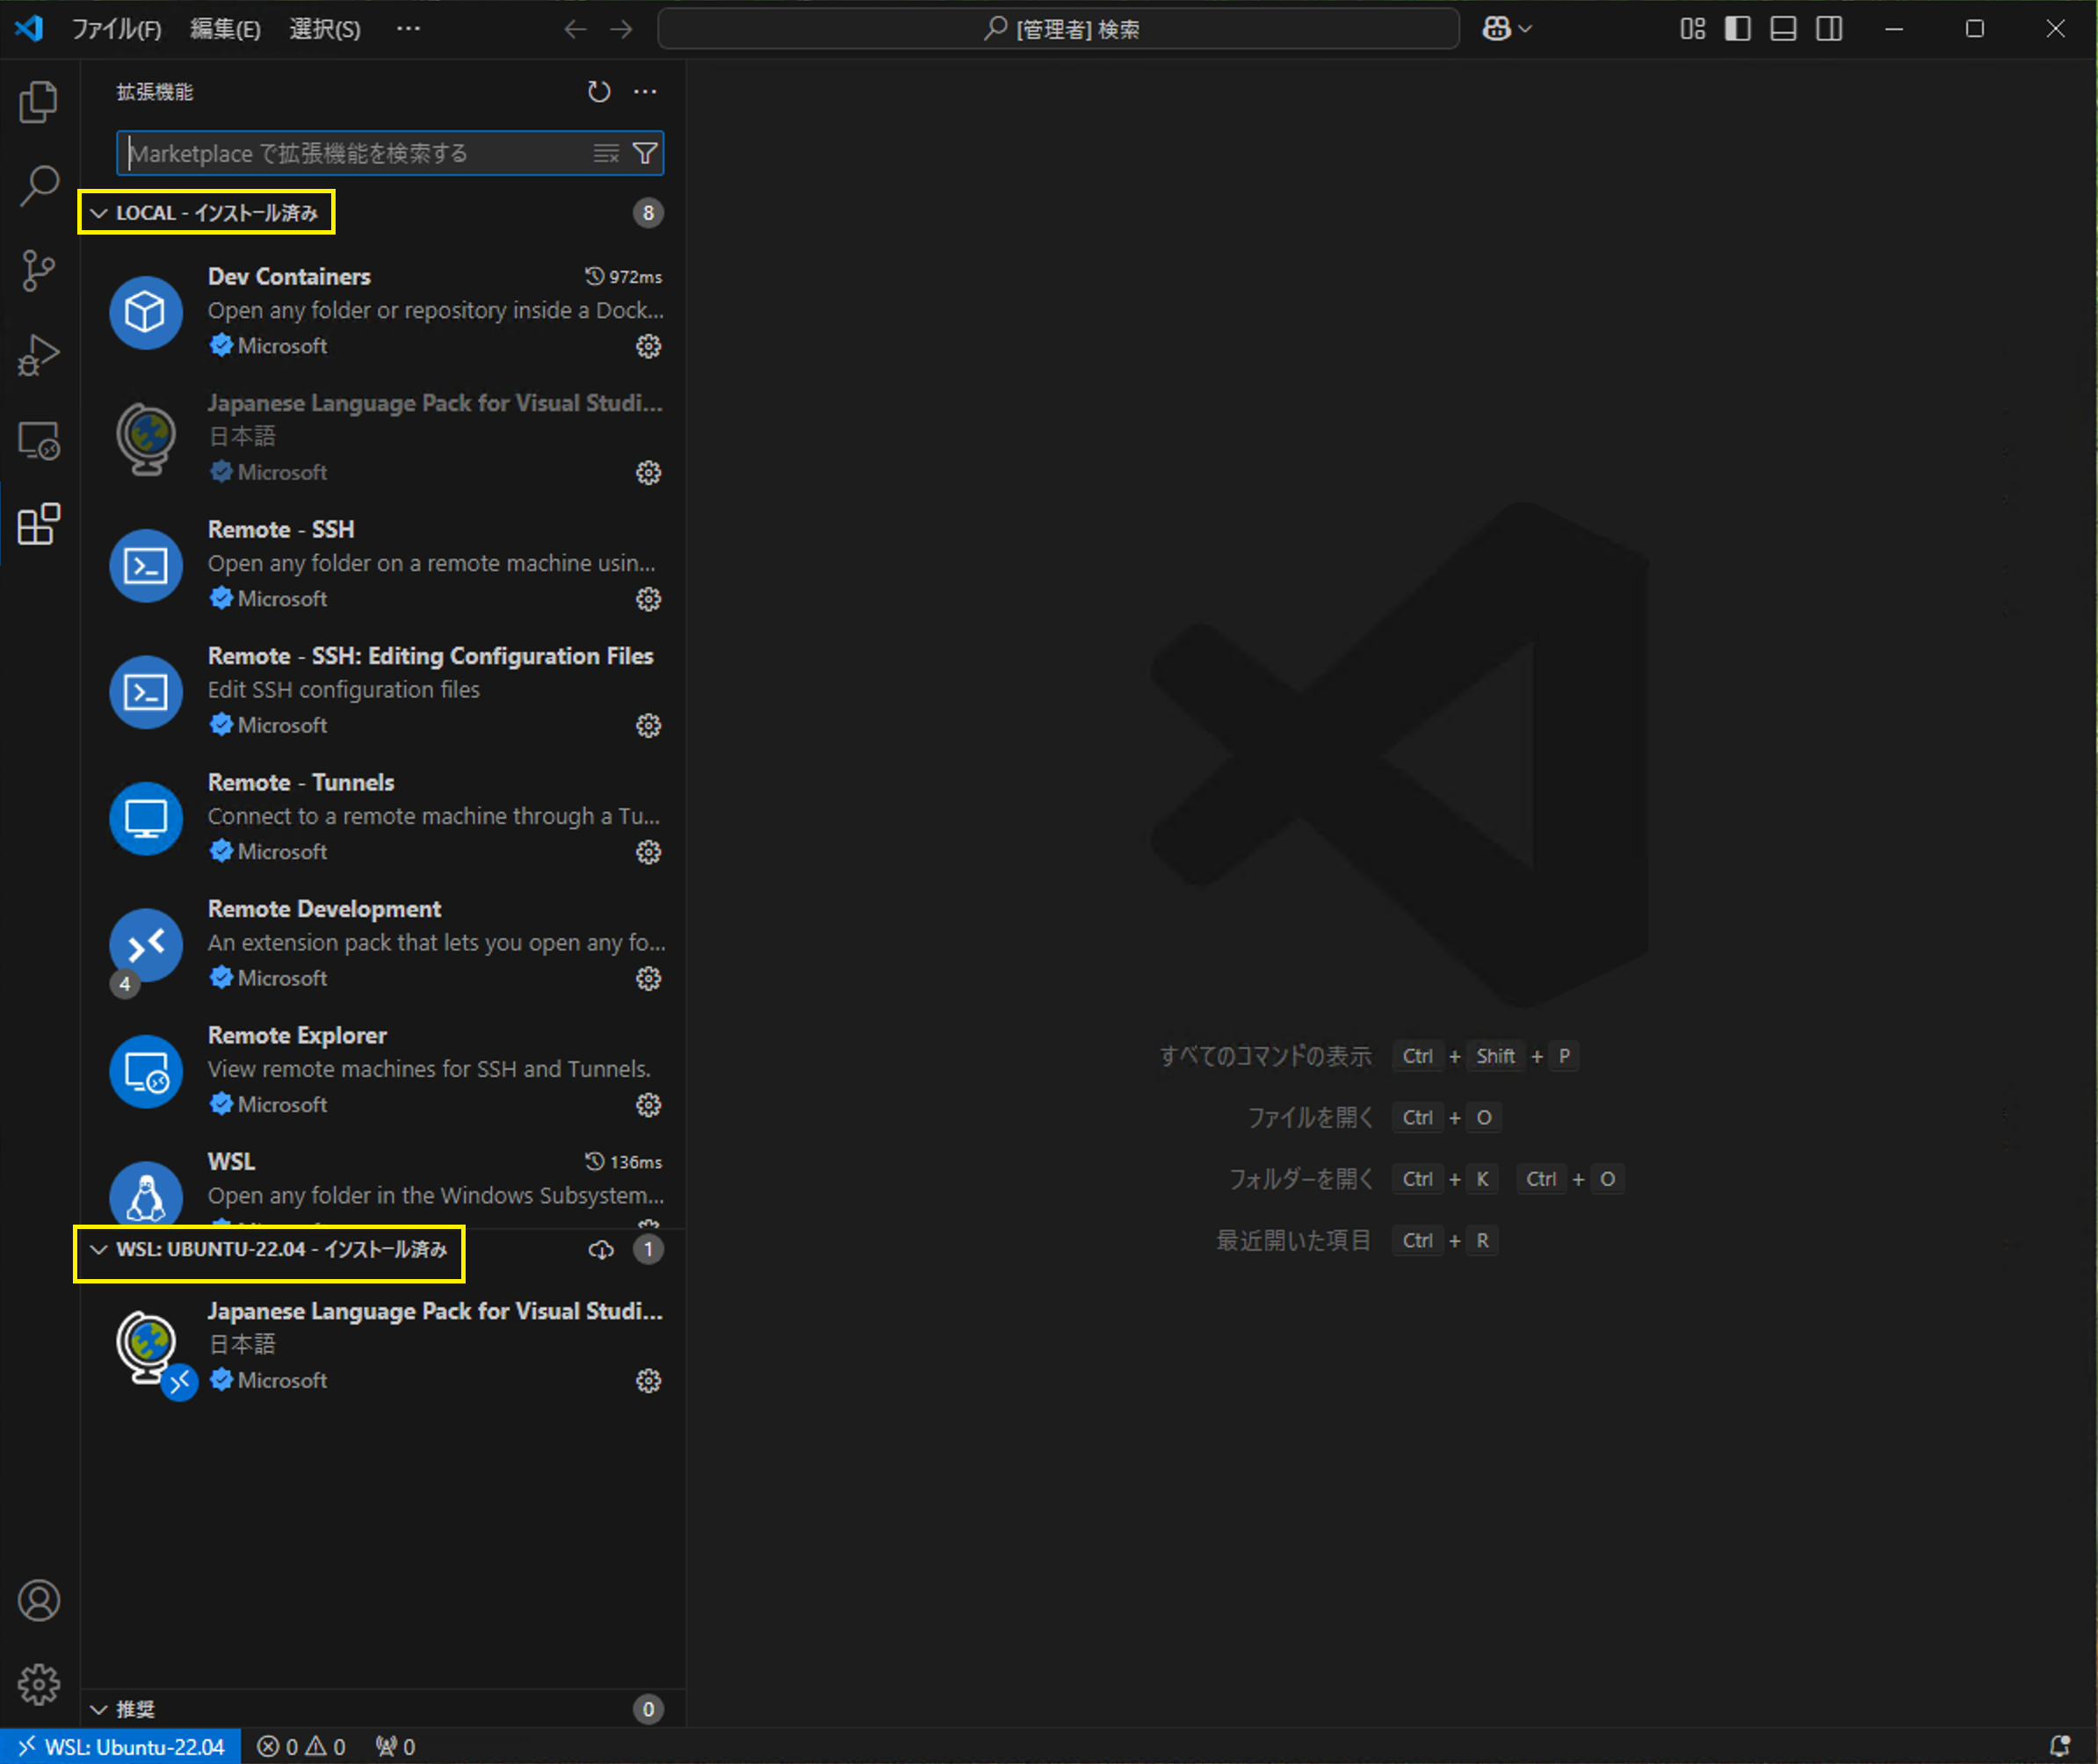Toggle primary side bar visibility
This screenshot has height=1764, width=2098.
(x=1738, y=29)
